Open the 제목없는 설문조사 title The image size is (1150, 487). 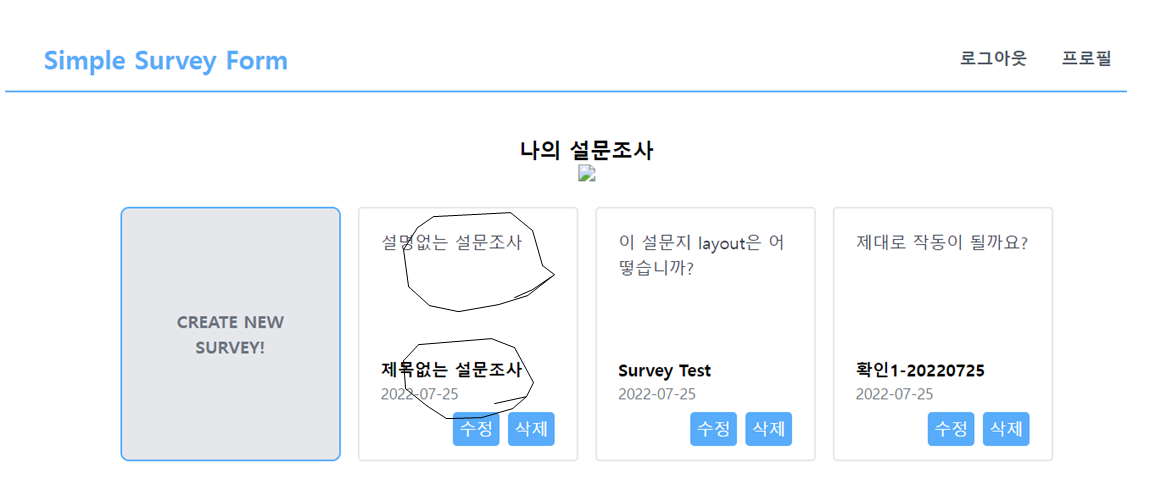click(x=451, y=370)
